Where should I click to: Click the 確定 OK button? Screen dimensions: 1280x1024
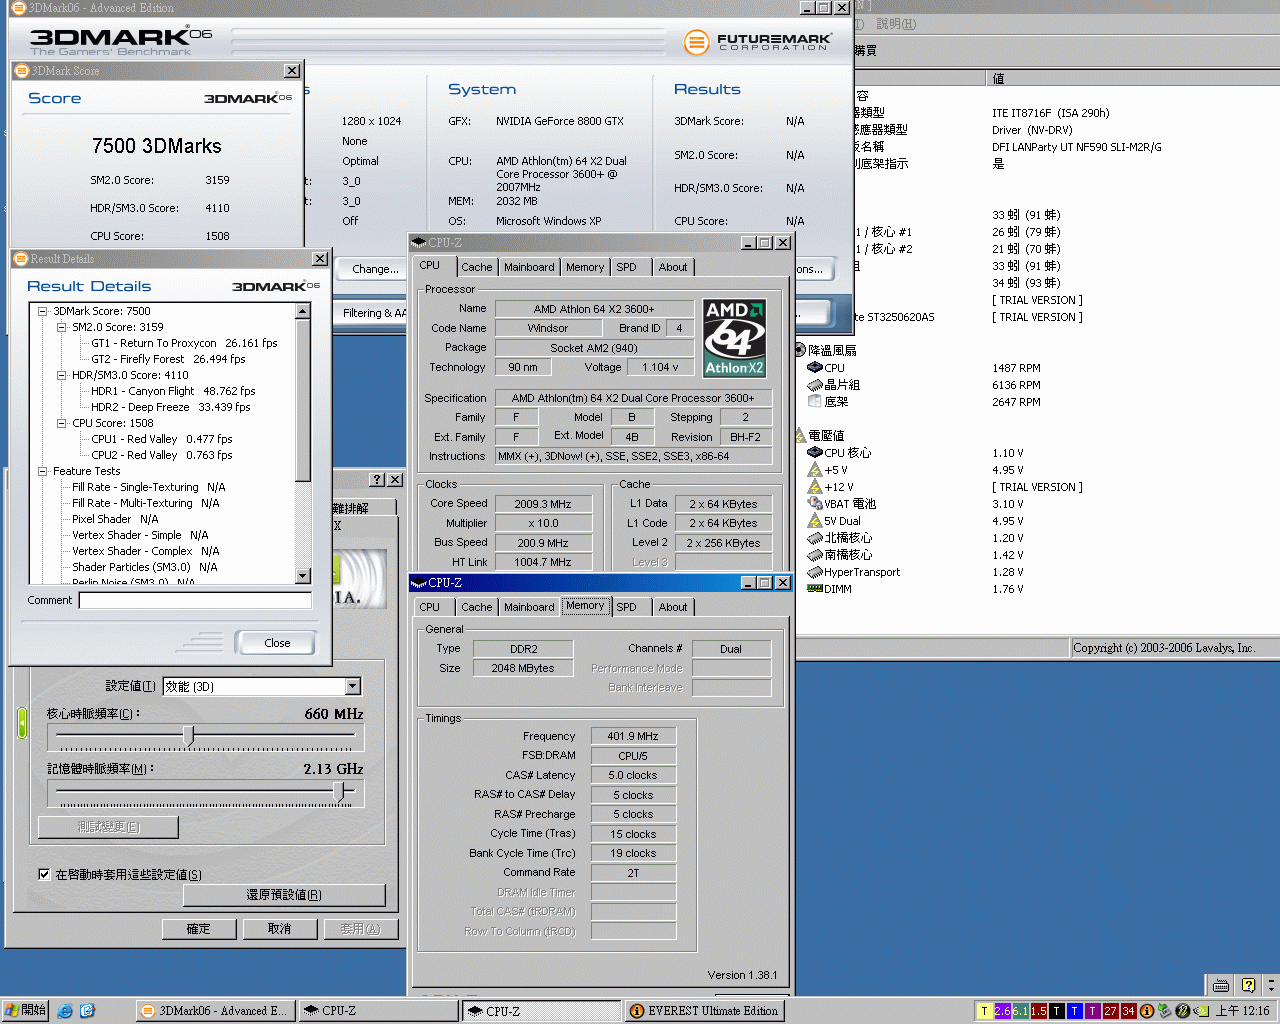pyautogui.click(x=199, y=929)
